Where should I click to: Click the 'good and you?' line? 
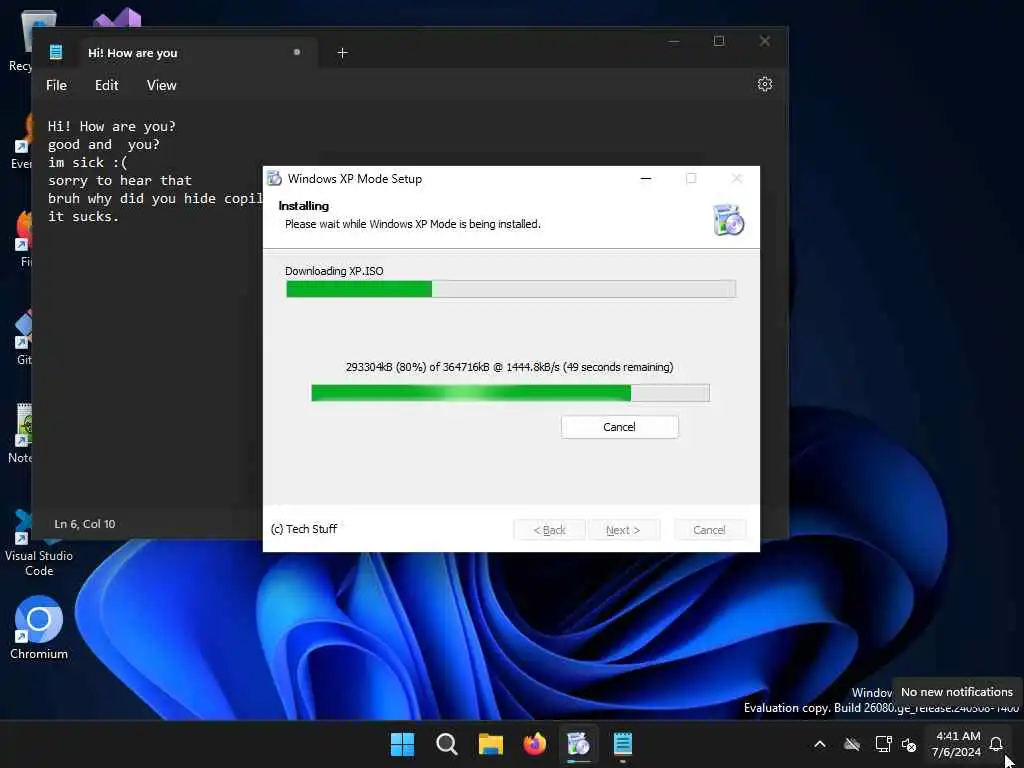(103, 144)
